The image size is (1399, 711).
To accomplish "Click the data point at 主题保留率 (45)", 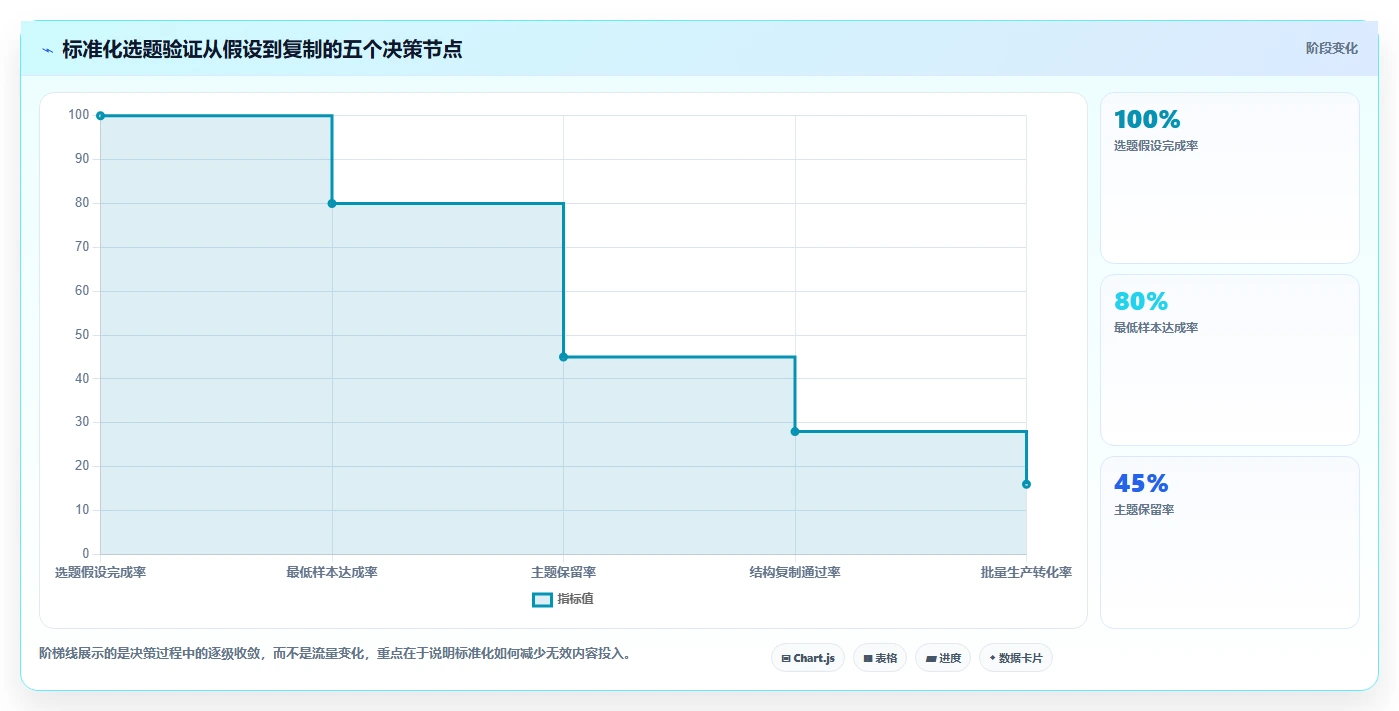I will [563, 357].
